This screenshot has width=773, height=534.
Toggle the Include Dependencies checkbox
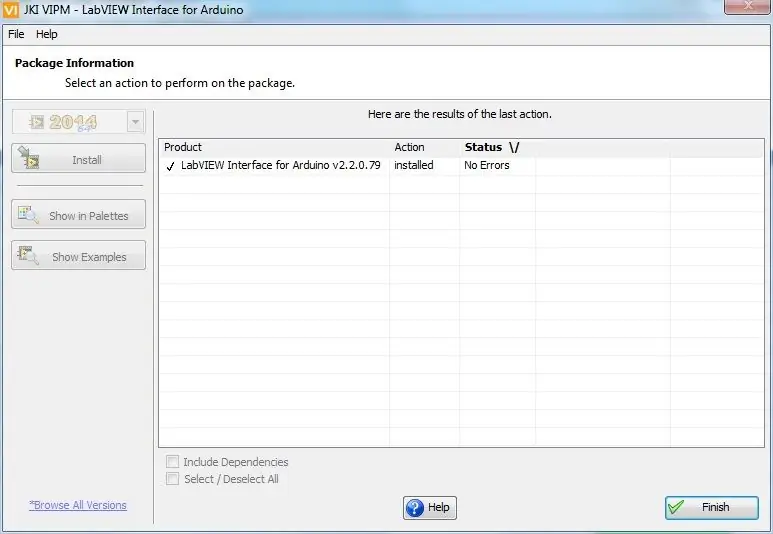[x=173, y=462]
